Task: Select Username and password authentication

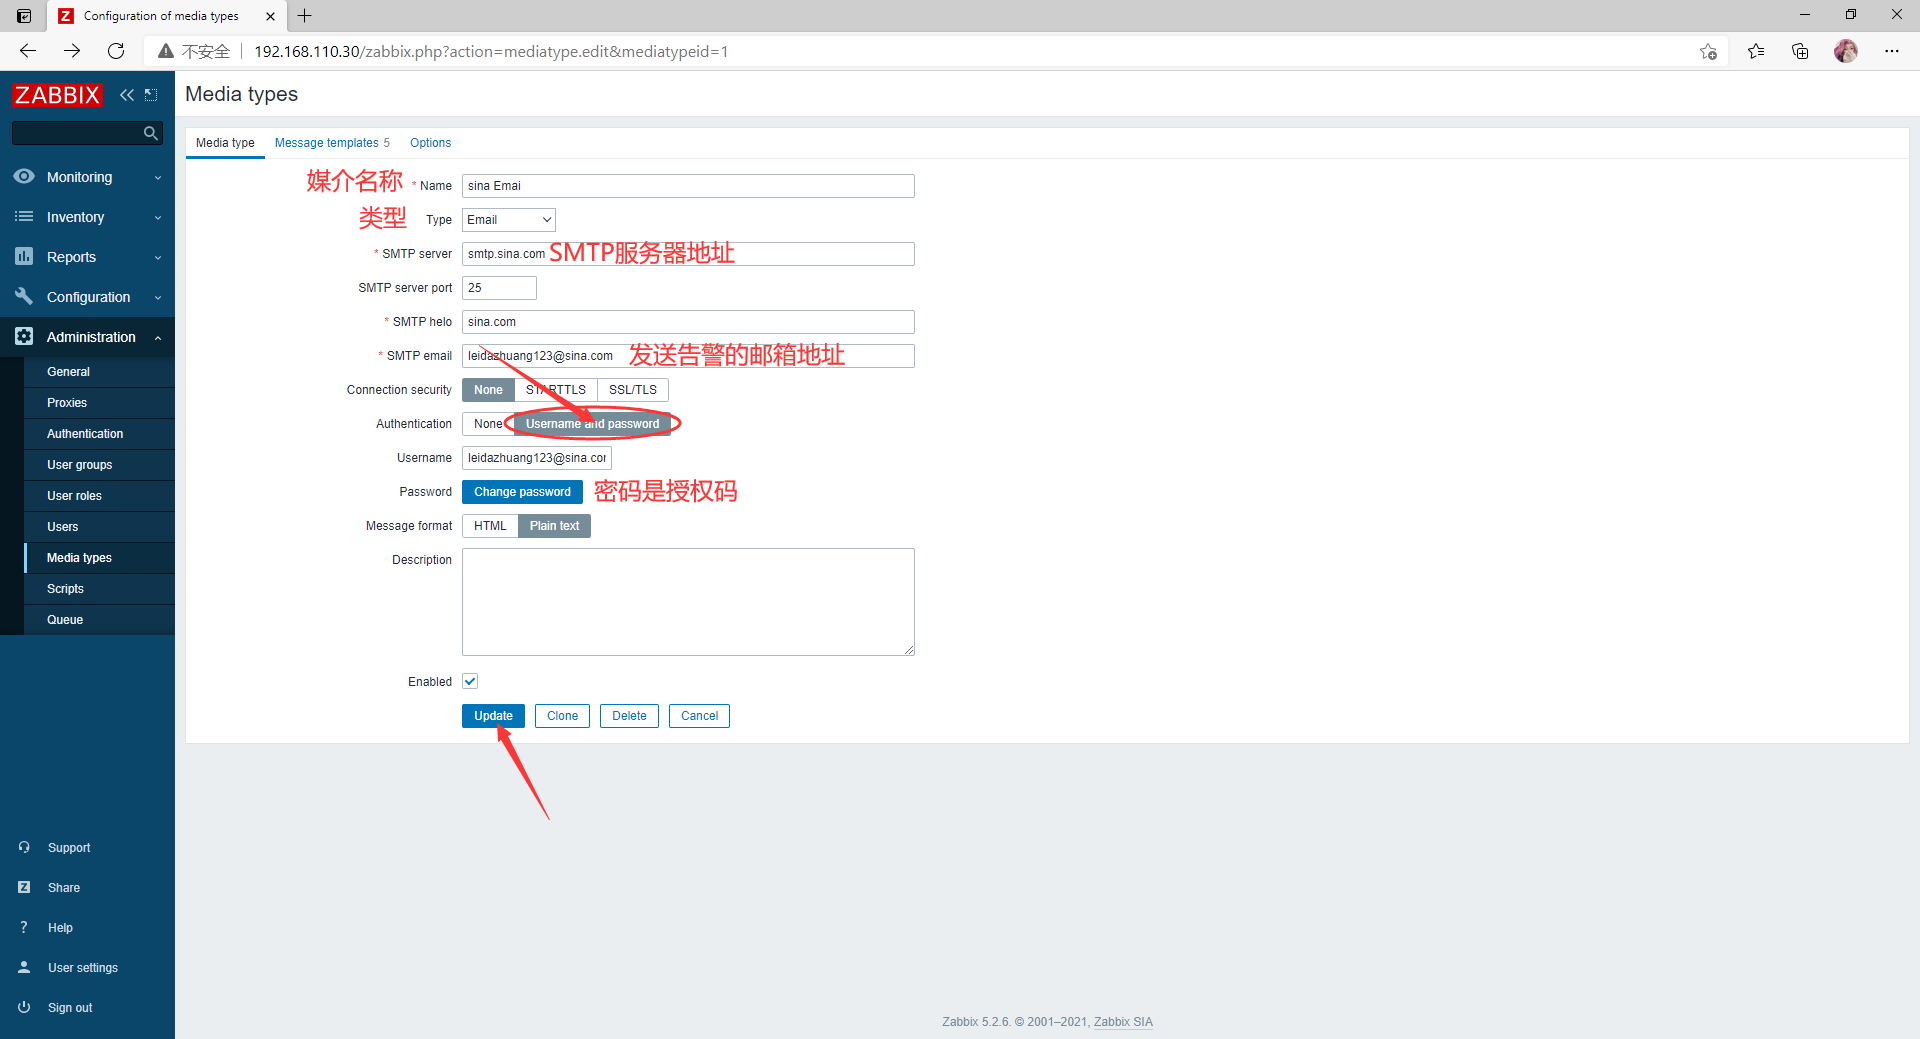Action: point(593,424)
